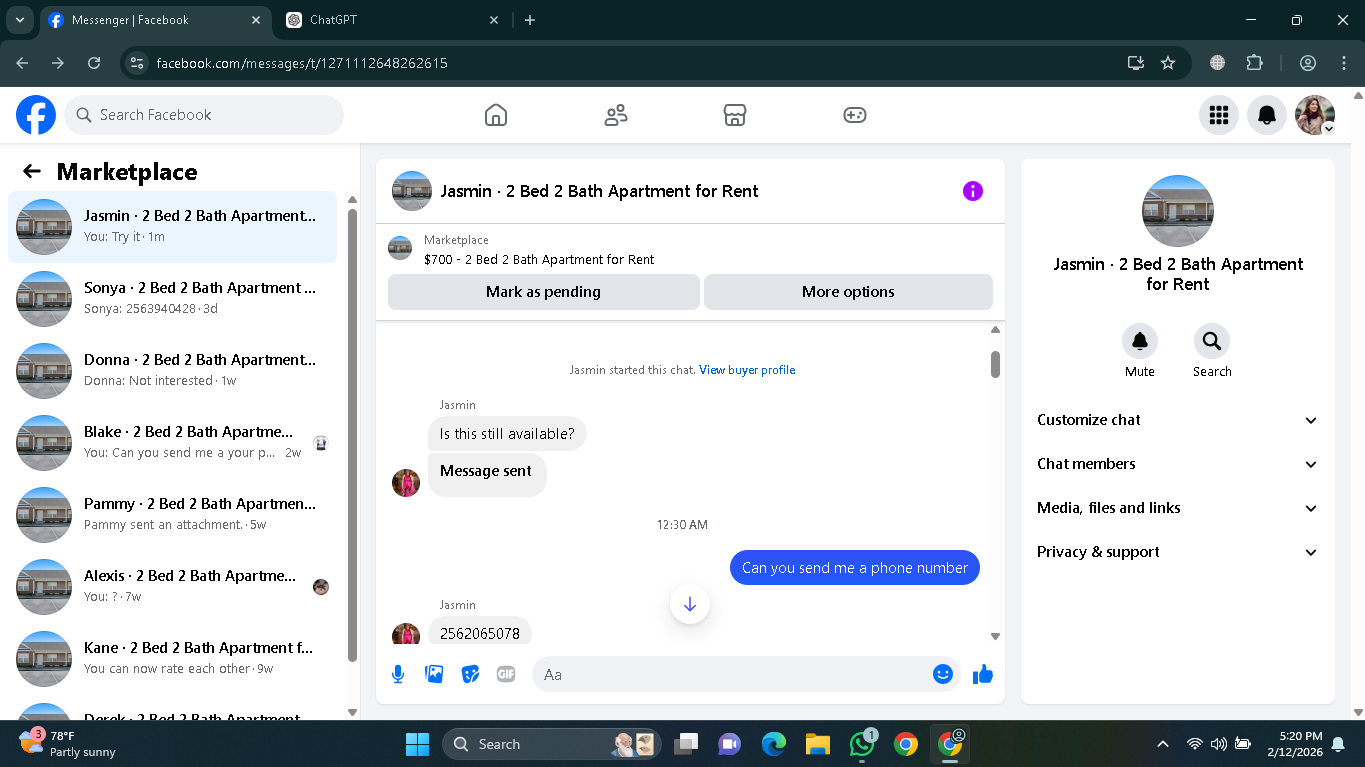Click the Search Facebook field
This screenshot has height=767, width=1365.
pos(204,115)
